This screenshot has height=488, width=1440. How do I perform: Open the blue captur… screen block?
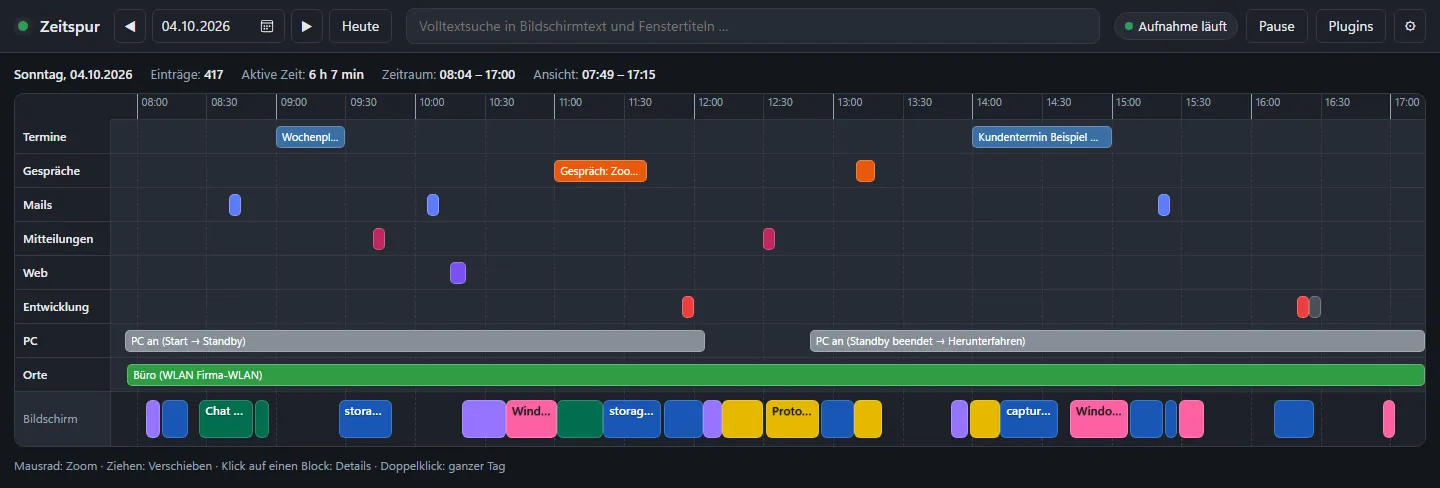(1029, 419)
